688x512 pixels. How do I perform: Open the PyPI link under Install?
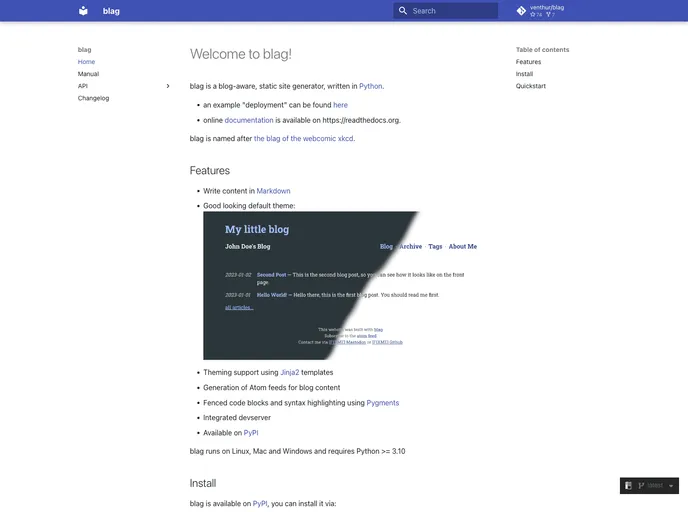pyautogui.click(x=260, y=504)
